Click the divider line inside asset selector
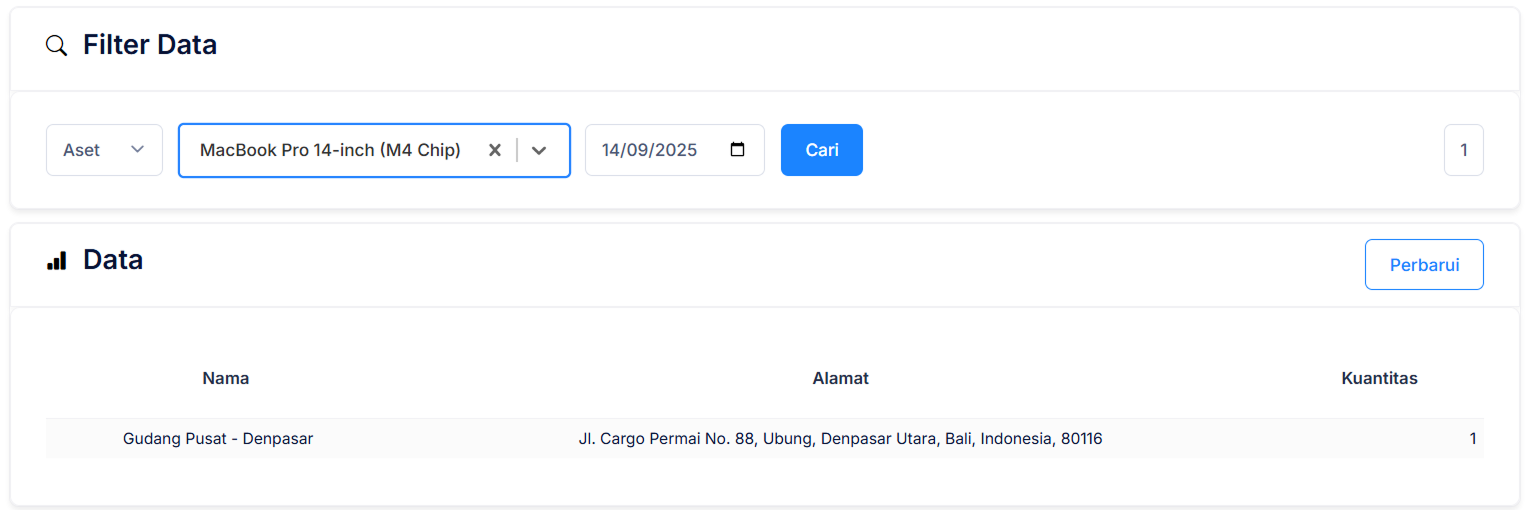The height and width of the screenshot is (510, 1528). click(517, 150)
